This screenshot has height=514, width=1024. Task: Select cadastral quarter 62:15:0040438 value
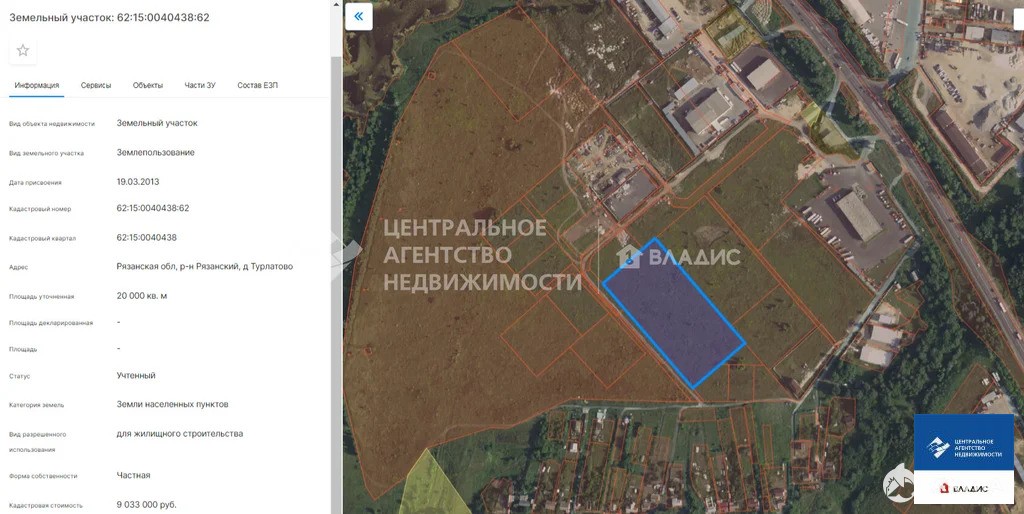pos(146,238)
